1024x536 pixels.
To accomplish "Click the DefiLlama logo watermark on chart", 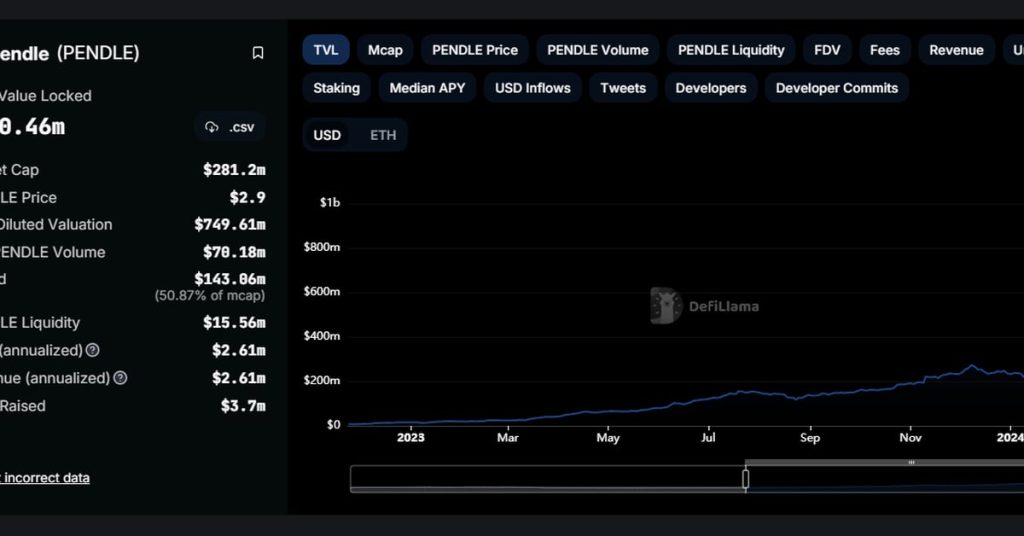I will 704,306.
